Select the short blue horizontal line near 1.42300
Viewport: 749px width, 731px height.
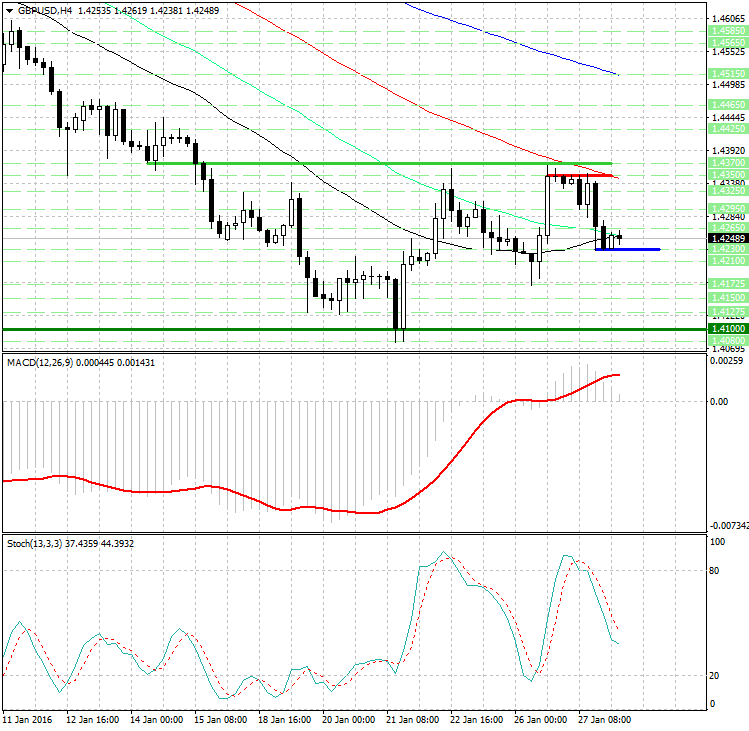coord(627,249)
